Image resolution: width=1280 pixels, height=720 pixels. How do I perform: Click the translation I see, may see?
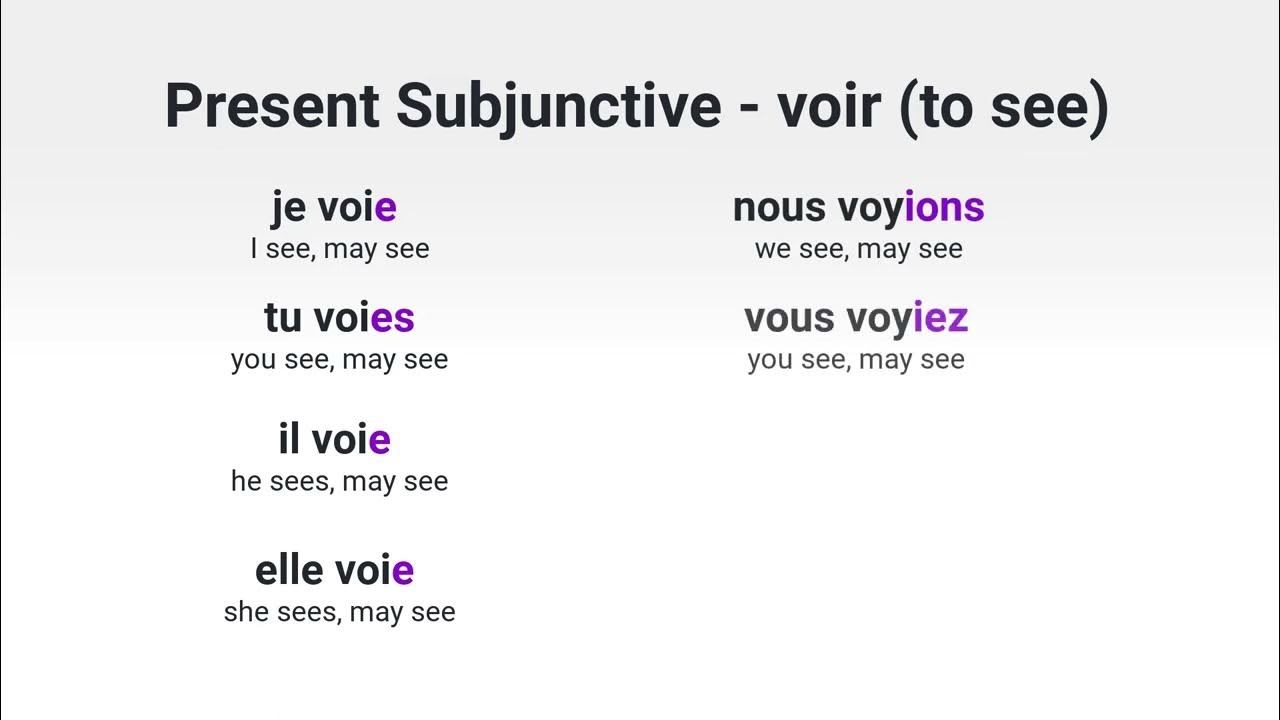point(340,249)
